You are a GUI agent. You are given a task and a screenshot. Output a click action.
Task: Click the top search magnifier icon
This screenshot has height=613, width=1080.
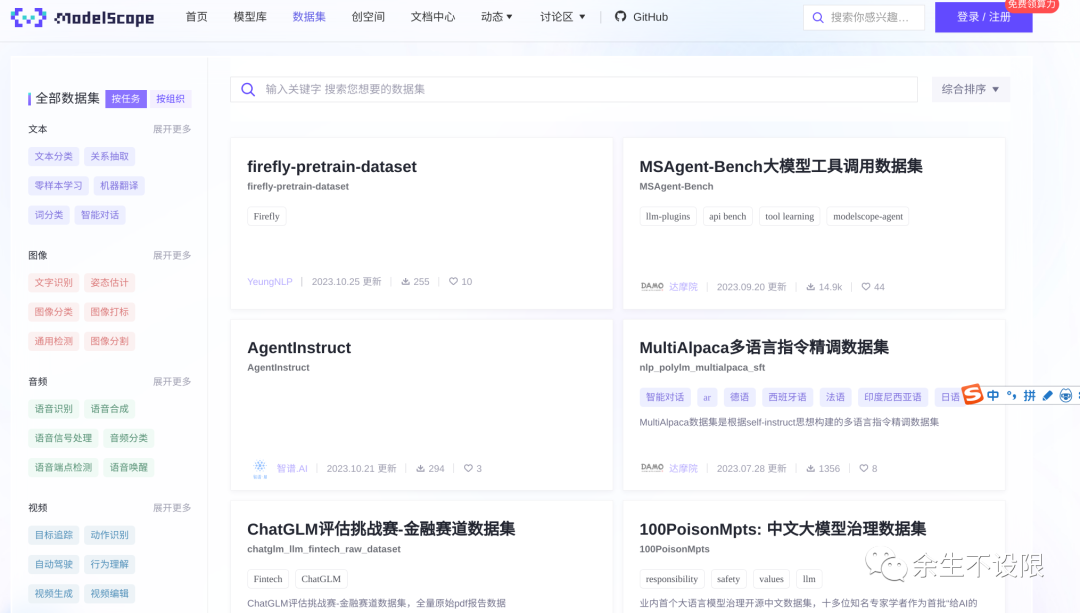tap(818, 17)
